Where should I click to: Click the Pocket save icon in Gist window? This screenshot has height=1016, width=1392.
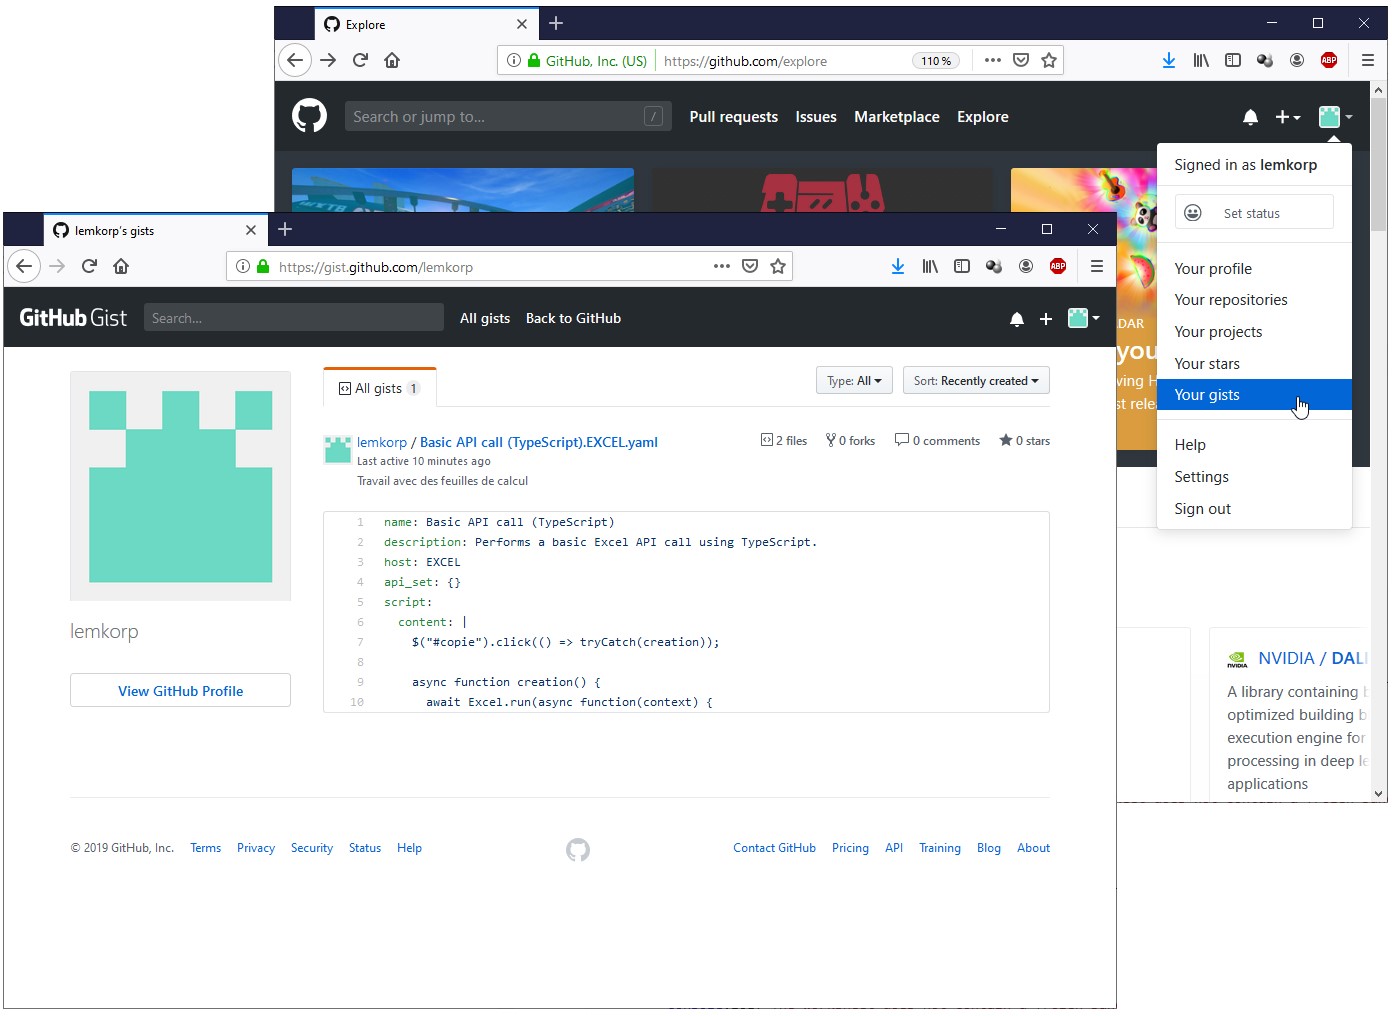coord(749,266)
